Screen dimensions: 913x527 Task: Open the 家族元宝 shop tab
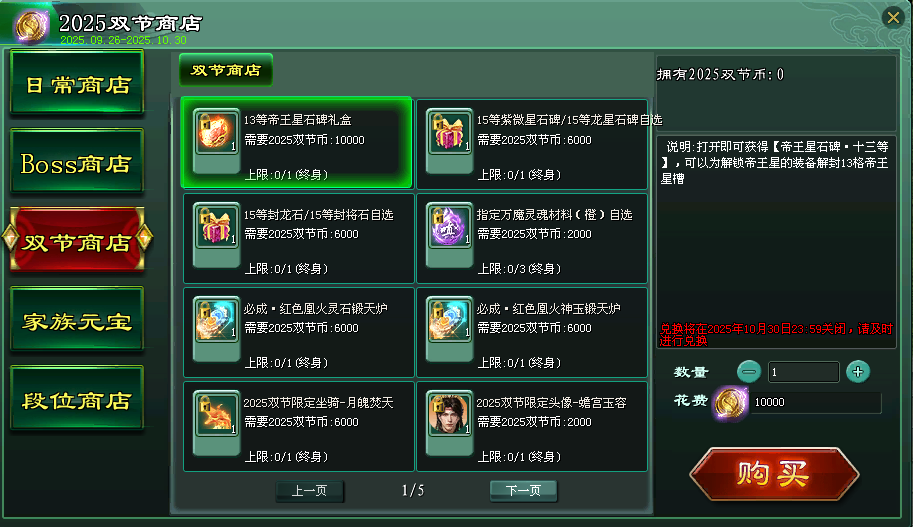click(x=77, y=320)
